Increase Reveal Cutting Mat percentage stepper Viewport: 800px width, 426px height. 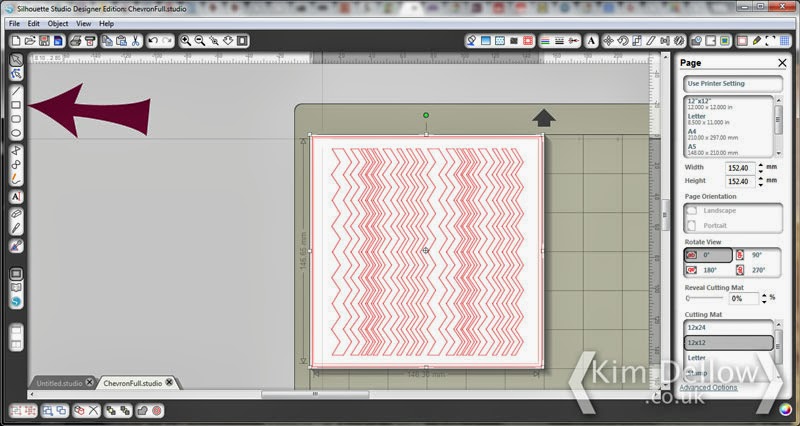[764, 295]
